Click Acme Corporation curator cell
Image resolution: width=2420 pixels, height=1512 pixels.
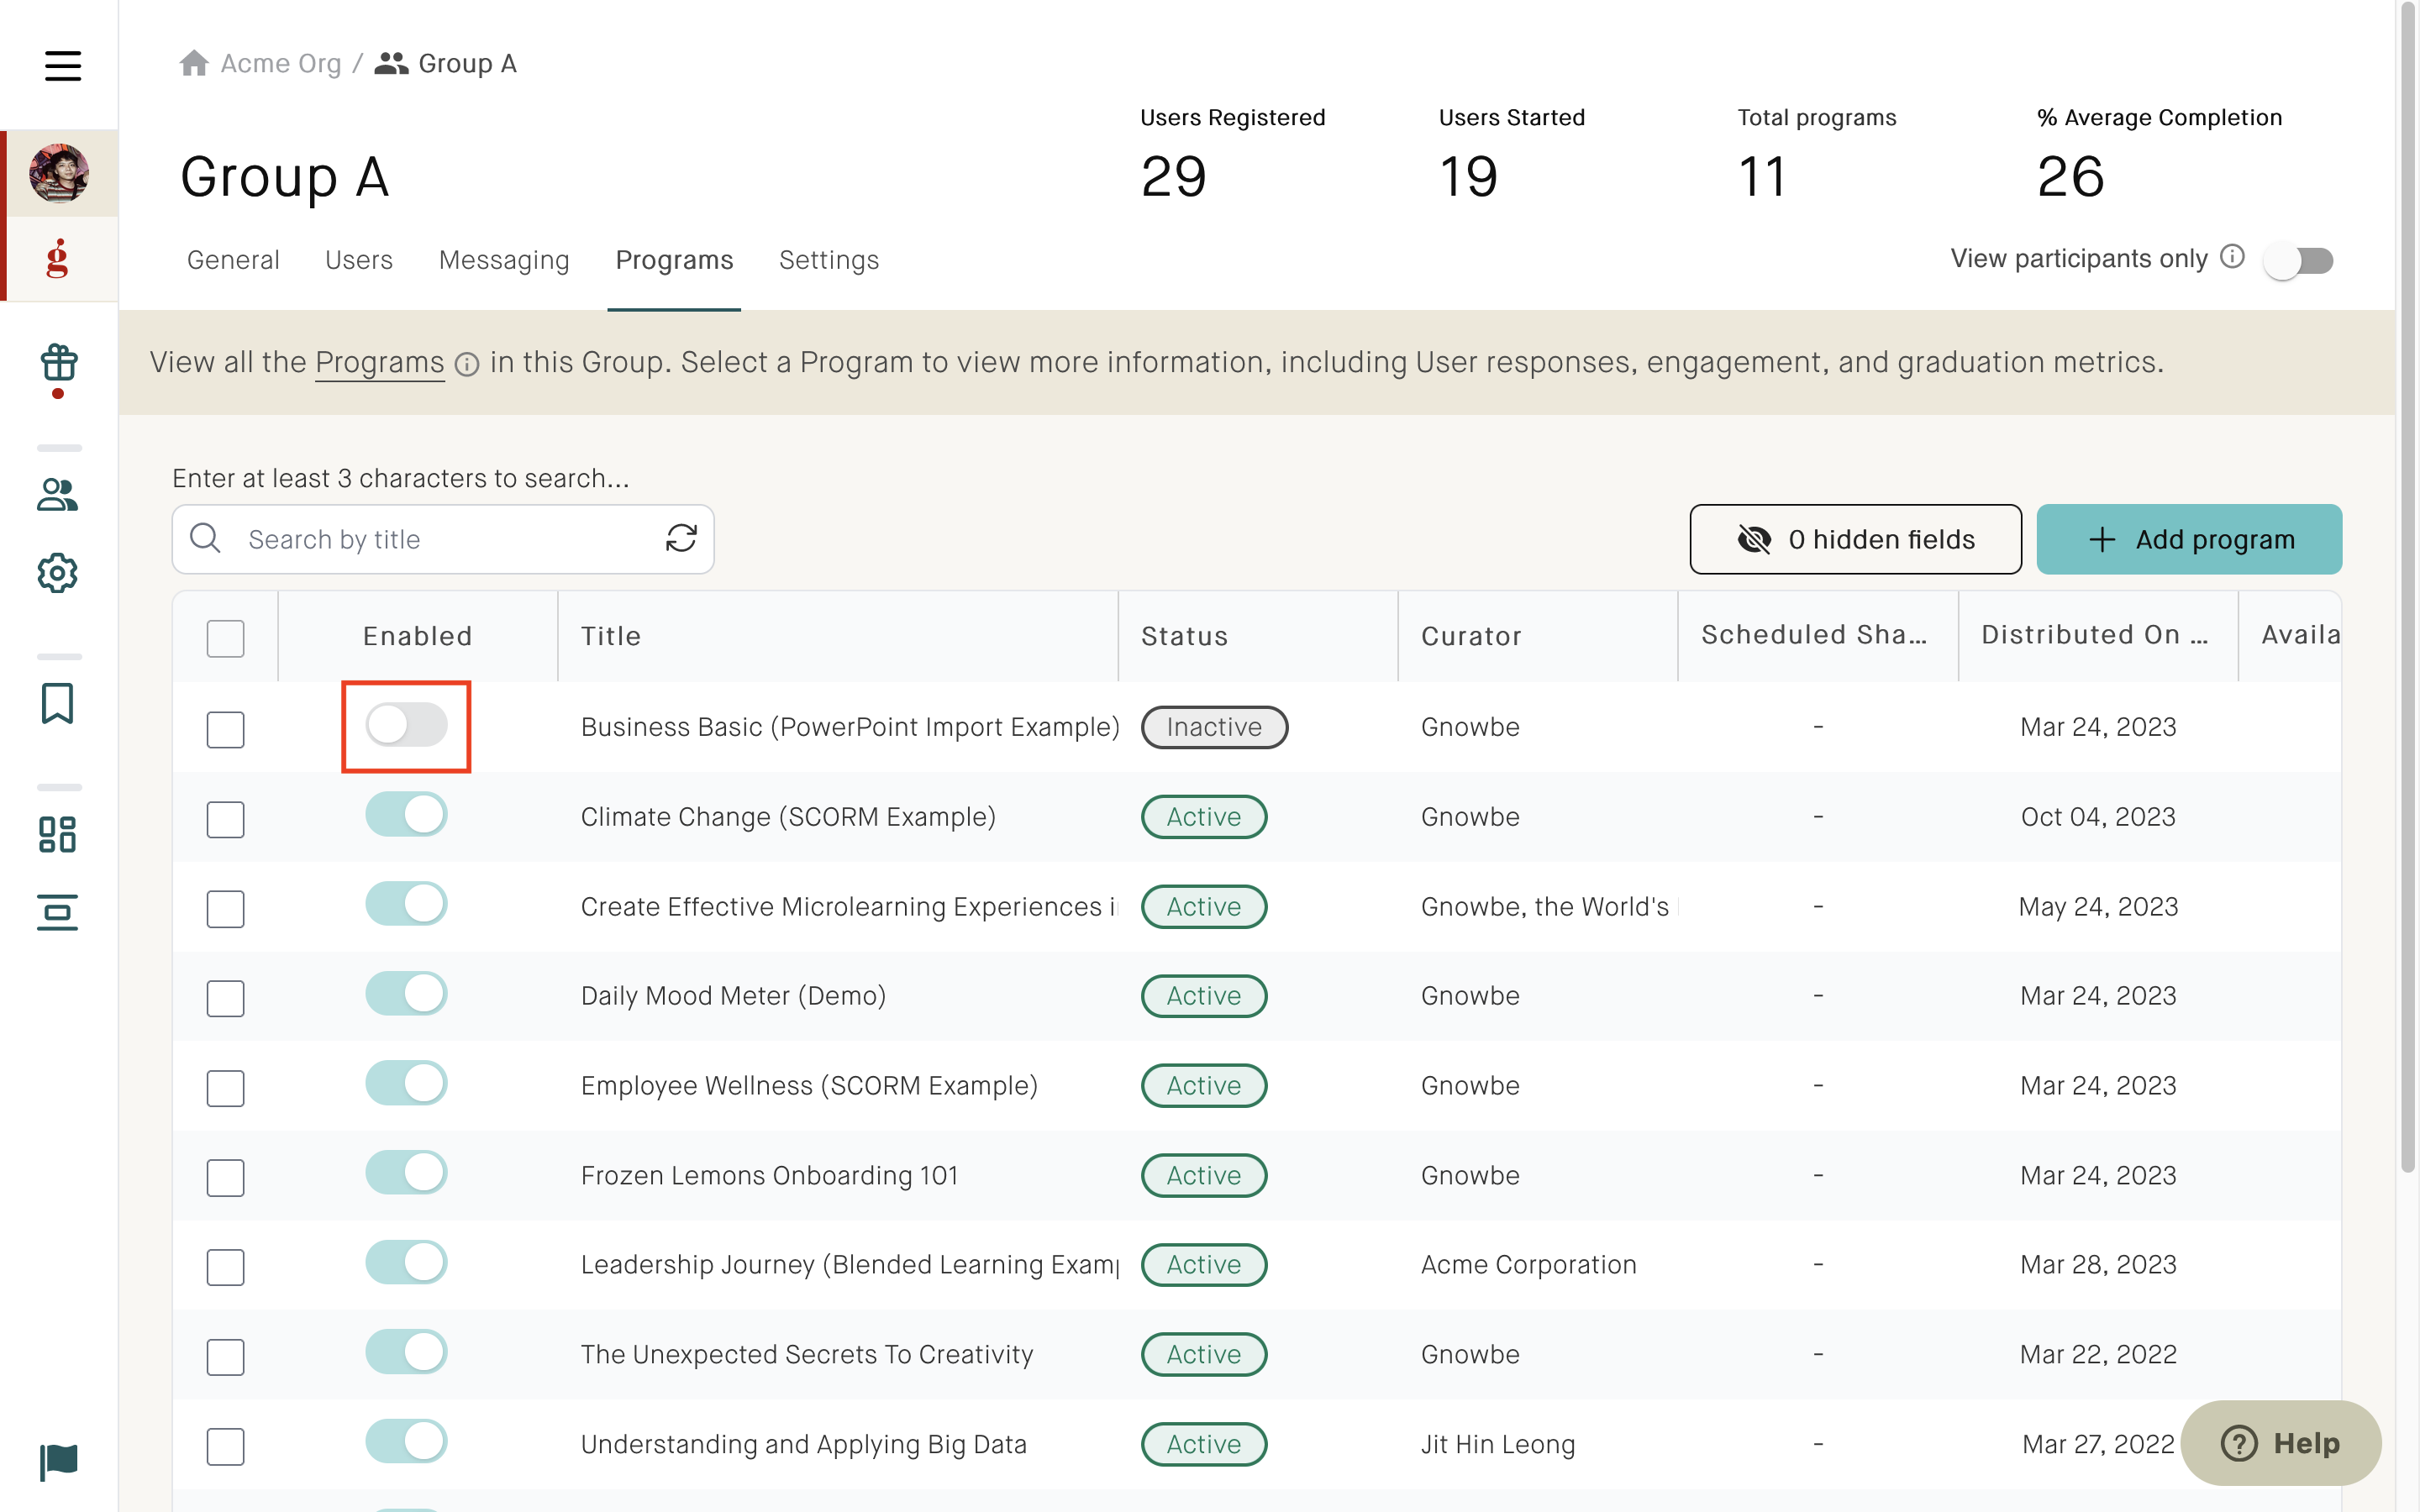pos(1528,1265)
